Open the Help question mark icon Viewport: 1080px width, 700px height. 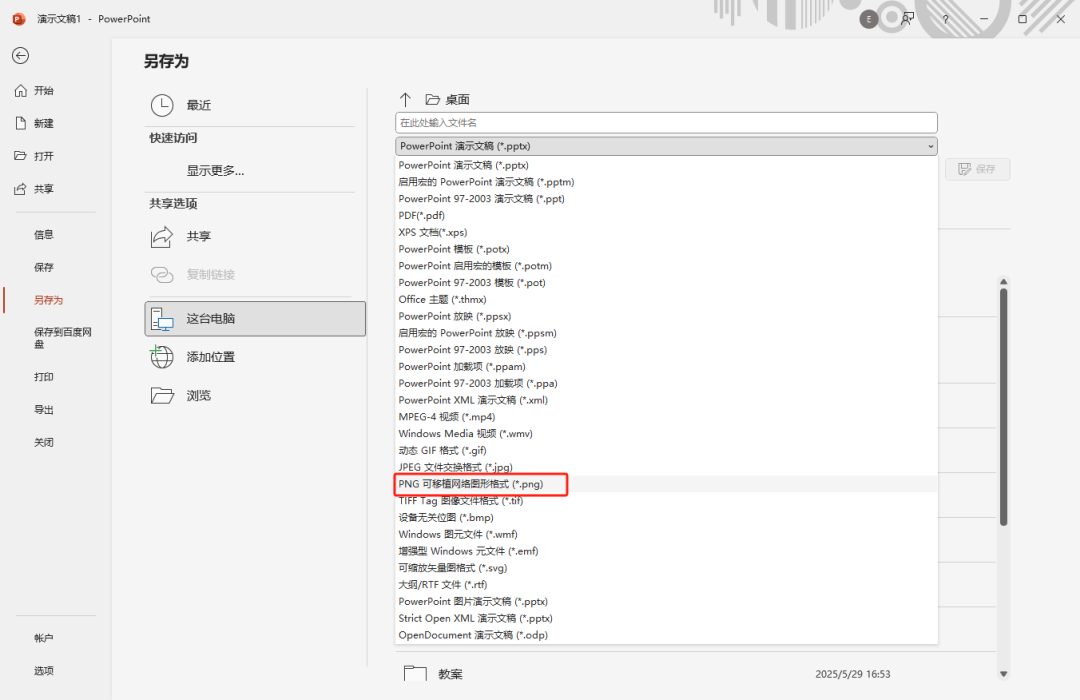click(x=946, y=19)
